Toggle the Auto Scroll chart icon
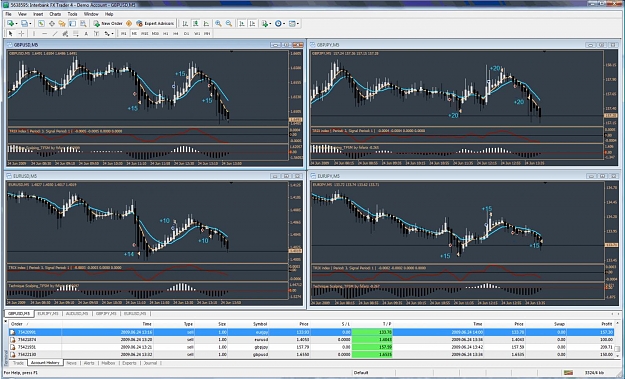The width and height of the screenshot is (625, 379). click(x=242, y=24)
